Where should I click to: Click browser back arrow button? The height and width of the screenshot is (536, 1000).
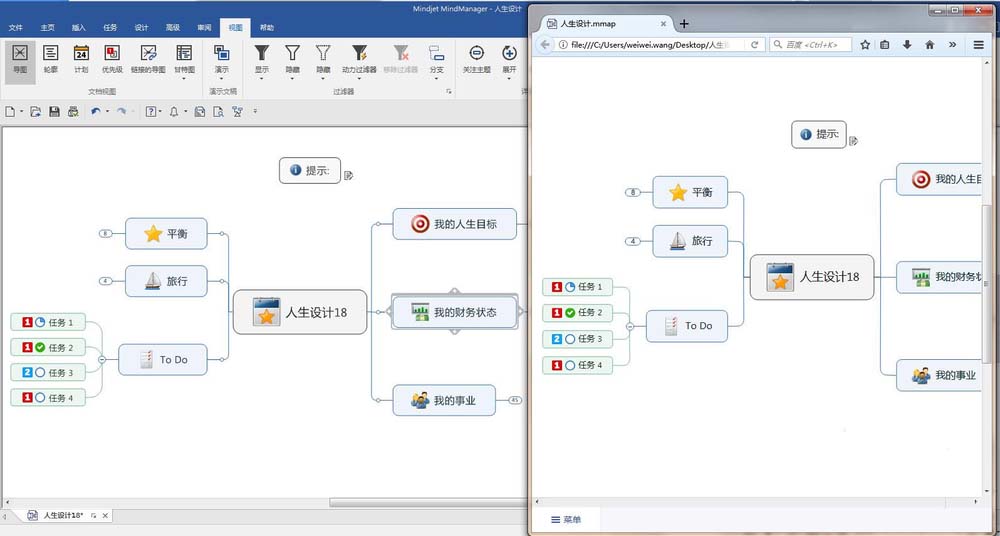545,45
